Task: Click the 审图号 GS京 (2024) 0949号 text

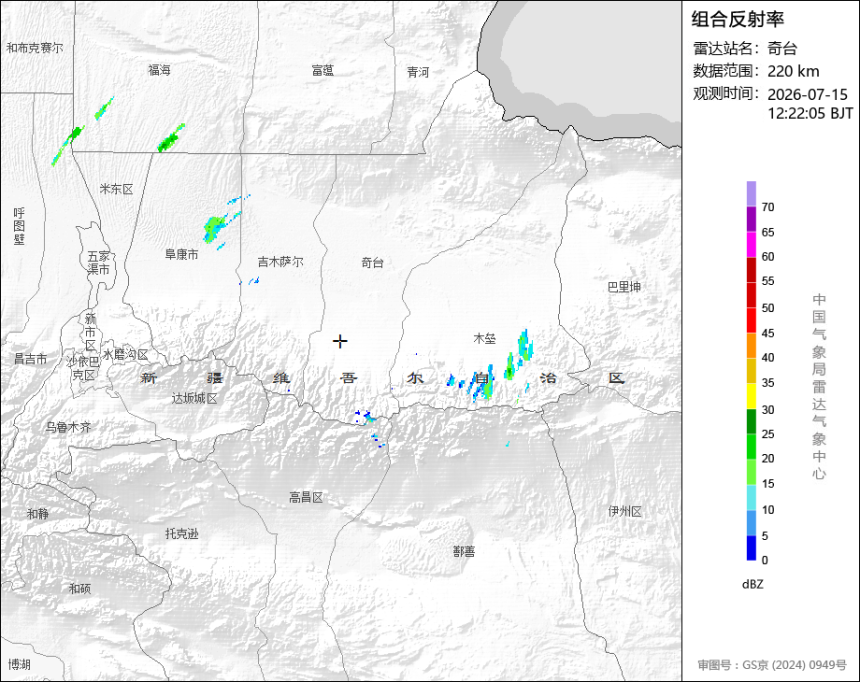Action: pos(772,665)
